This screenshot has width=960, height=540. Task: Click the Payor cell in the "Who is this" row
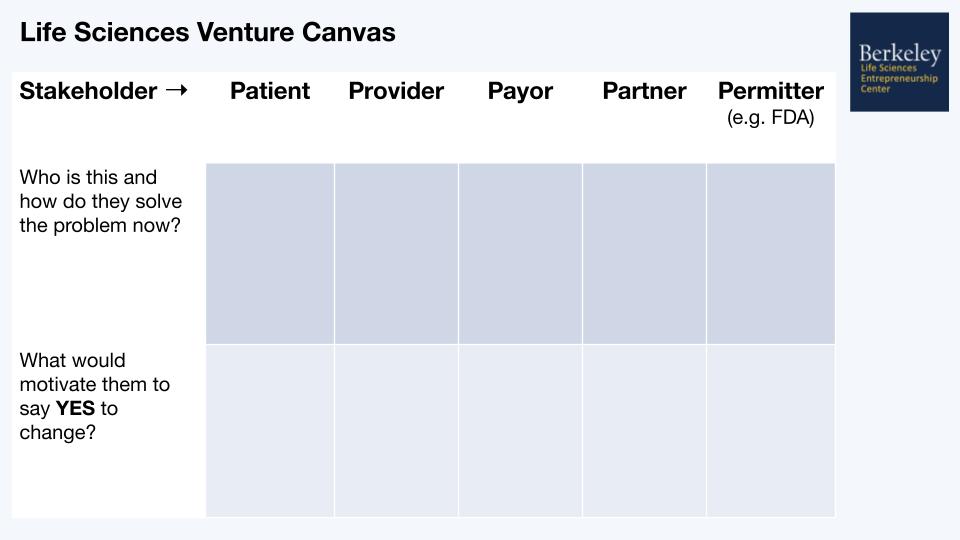coord(520,254)
